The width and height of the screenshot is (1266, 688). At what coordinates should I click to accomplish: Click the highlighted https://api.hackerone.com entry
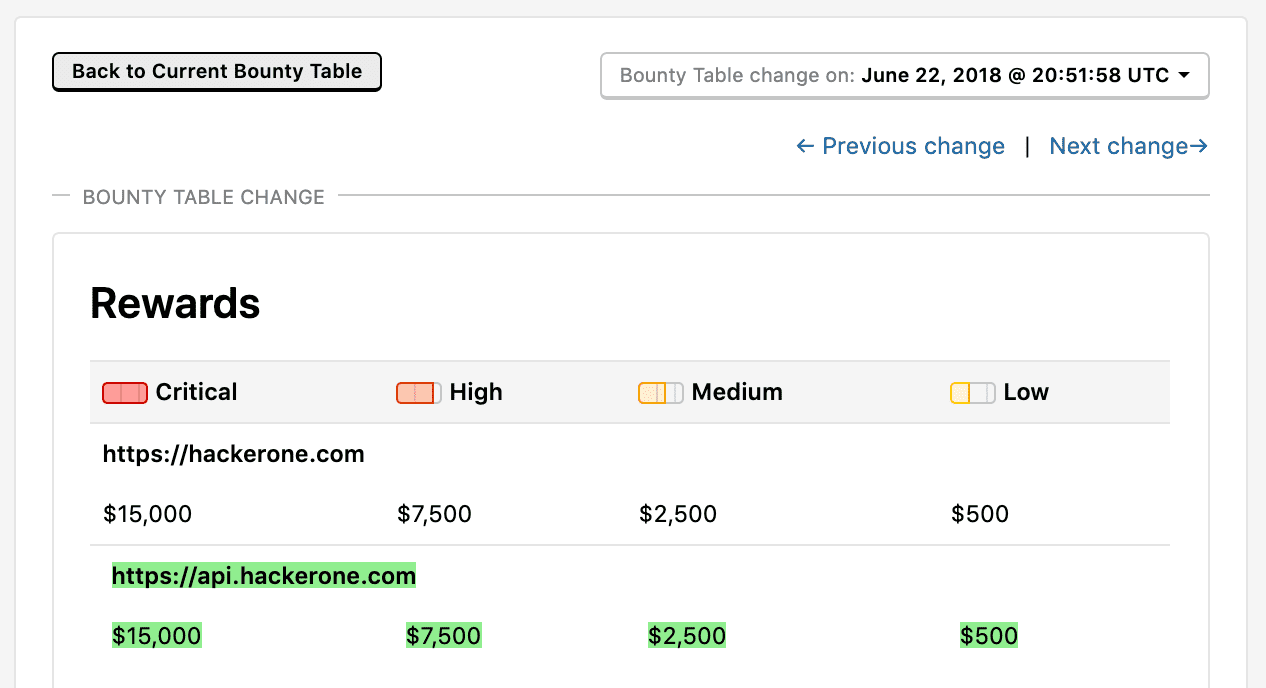point(264,576)
